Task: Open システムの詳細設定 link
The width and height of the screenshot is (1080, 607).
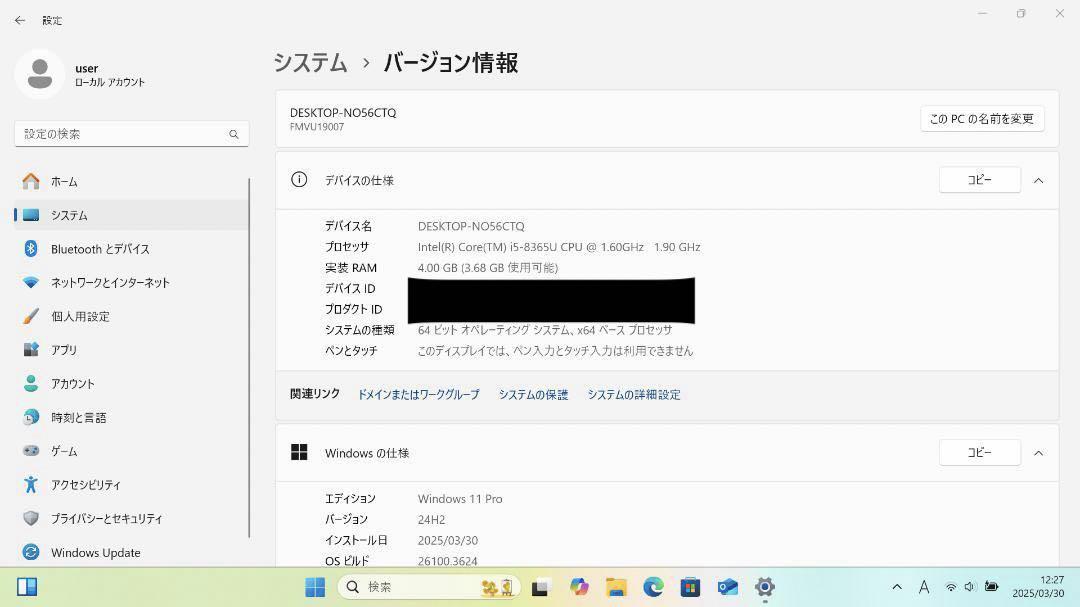Action: click(x=634, y=395)
